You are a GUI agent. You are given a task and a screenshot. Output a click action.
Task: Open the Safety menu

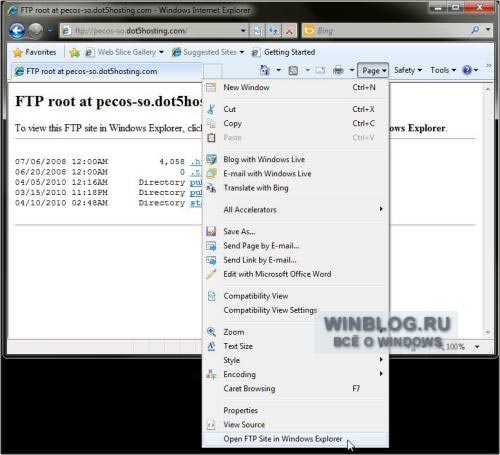tap(408, 70)
